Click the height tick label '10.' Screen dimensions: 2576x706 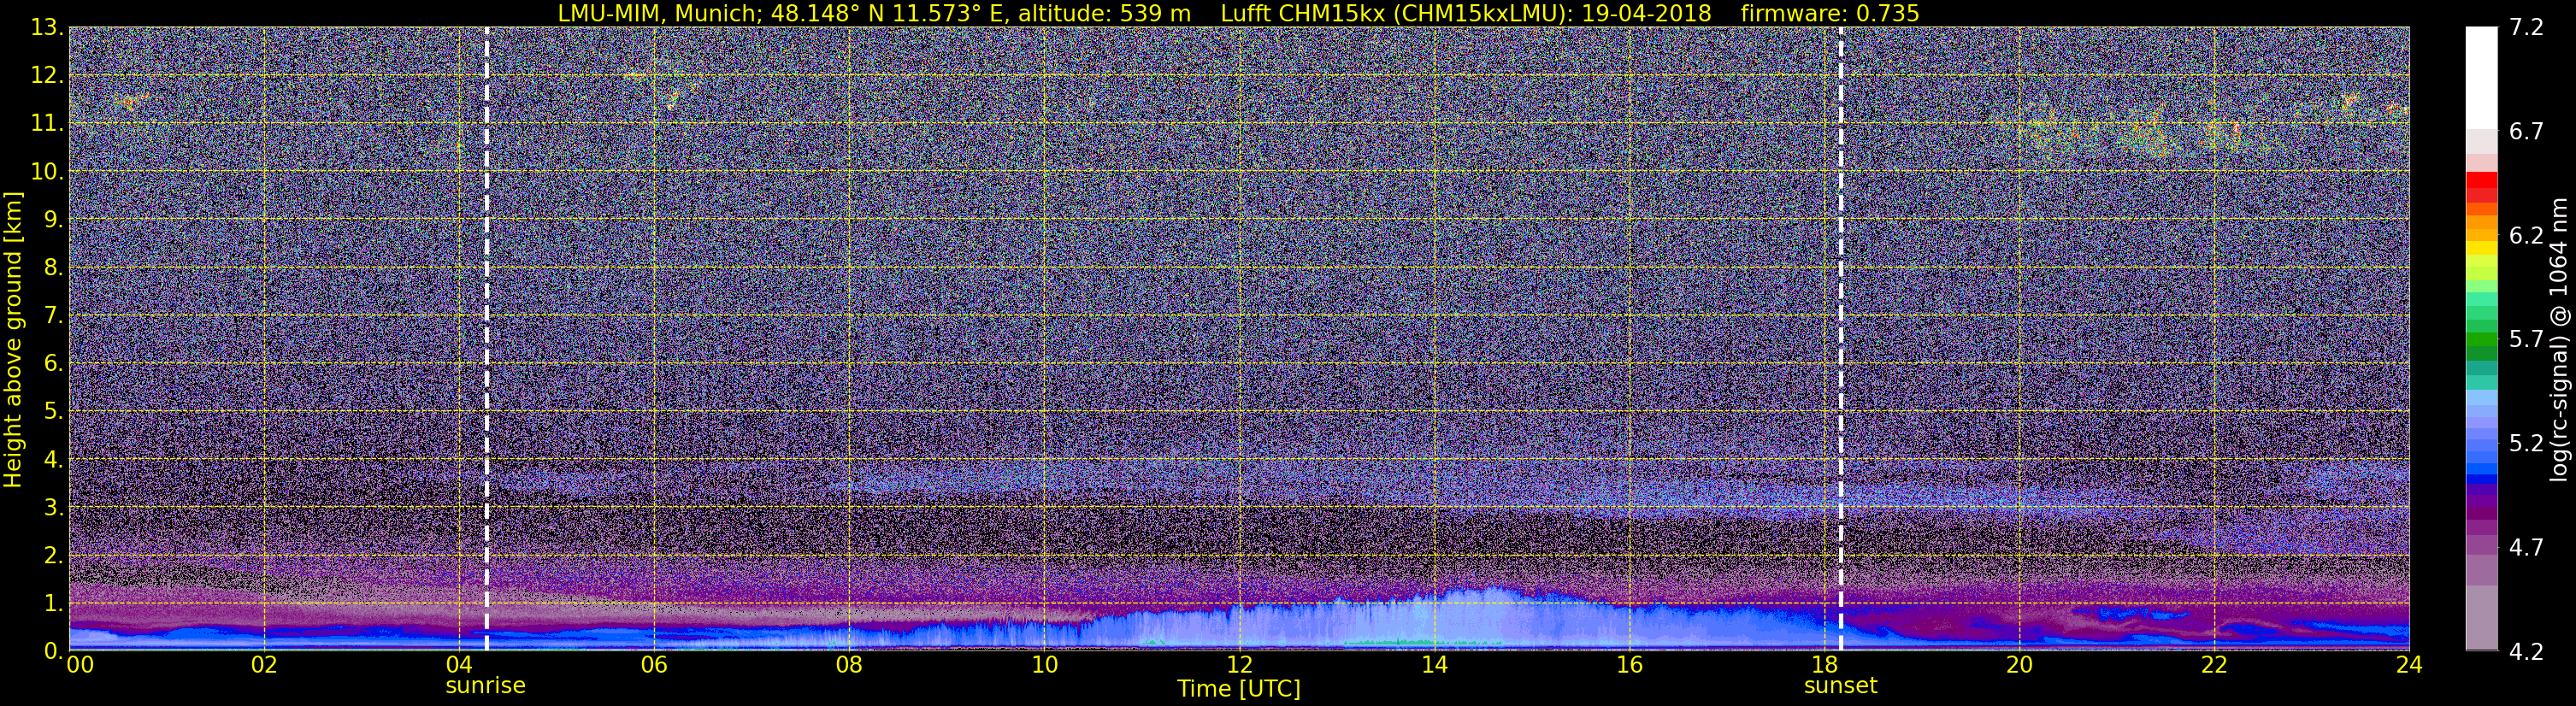[x=47, y=171]
